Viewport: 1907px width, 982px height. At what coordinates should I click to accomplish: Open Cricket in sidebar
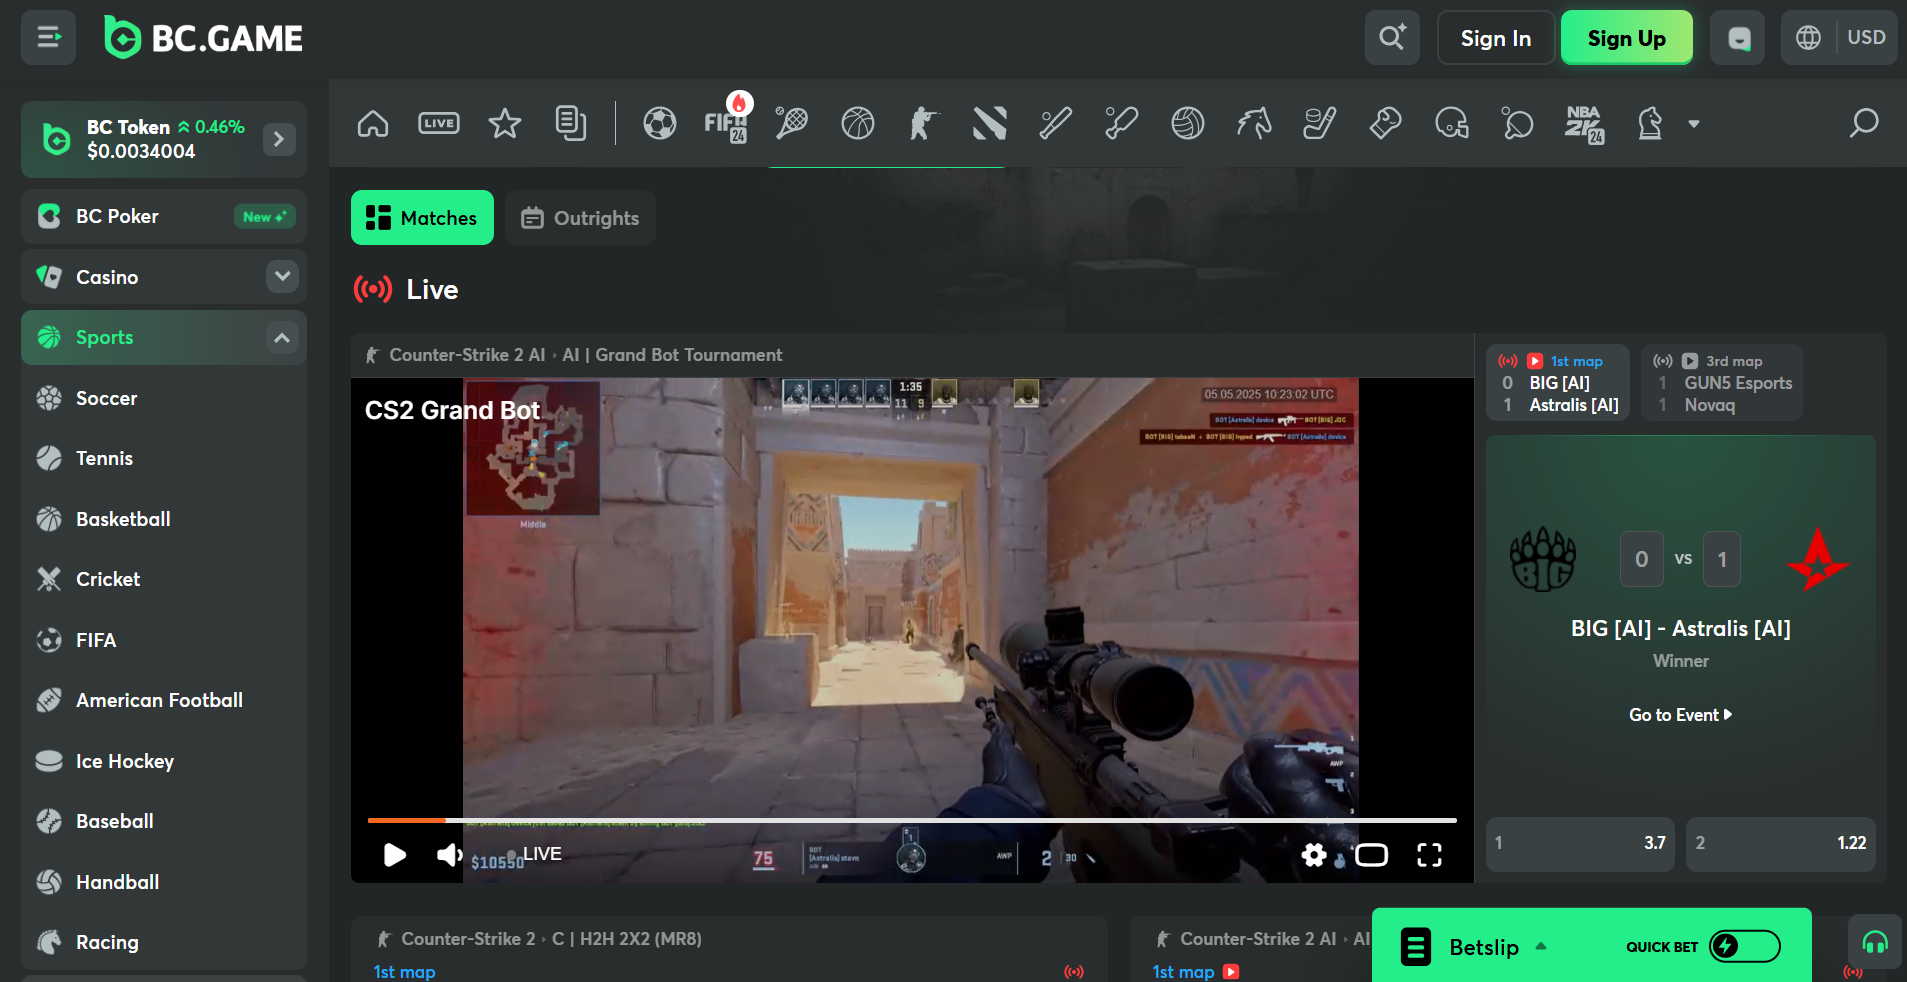click(x=164, y=579)
